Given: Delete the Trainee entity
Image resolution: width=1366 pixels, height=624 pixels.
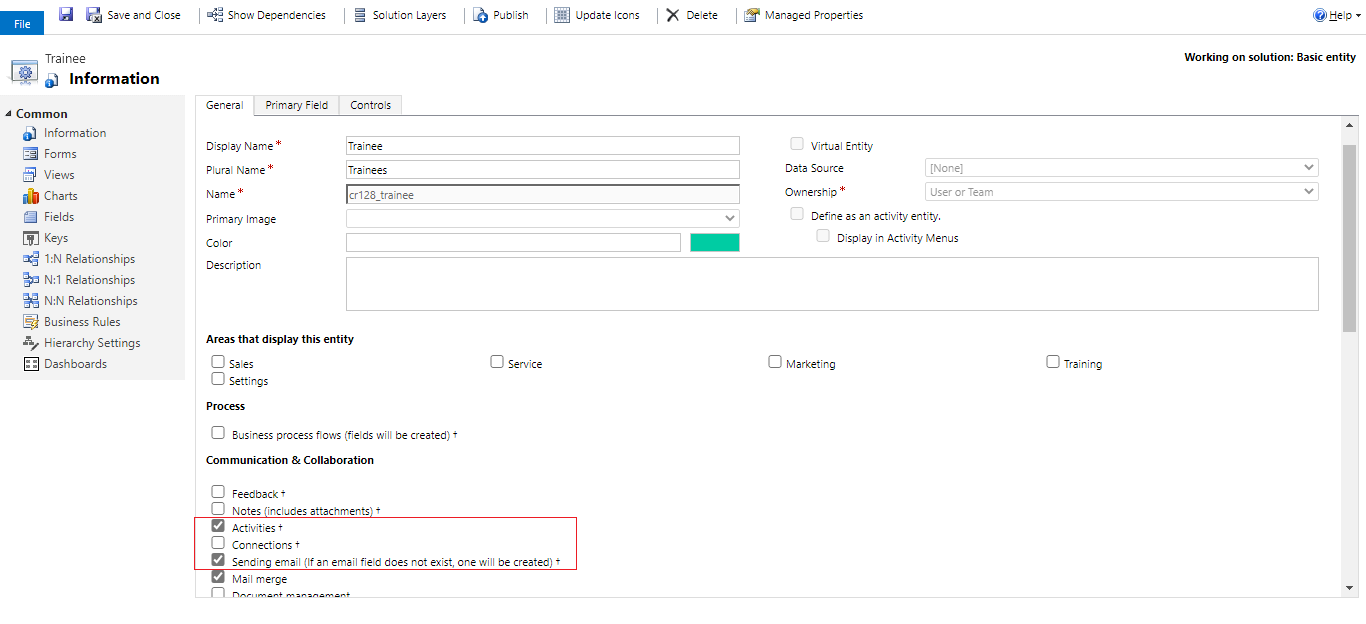Looking at the screenshot, I should click(x=692, y=14).
